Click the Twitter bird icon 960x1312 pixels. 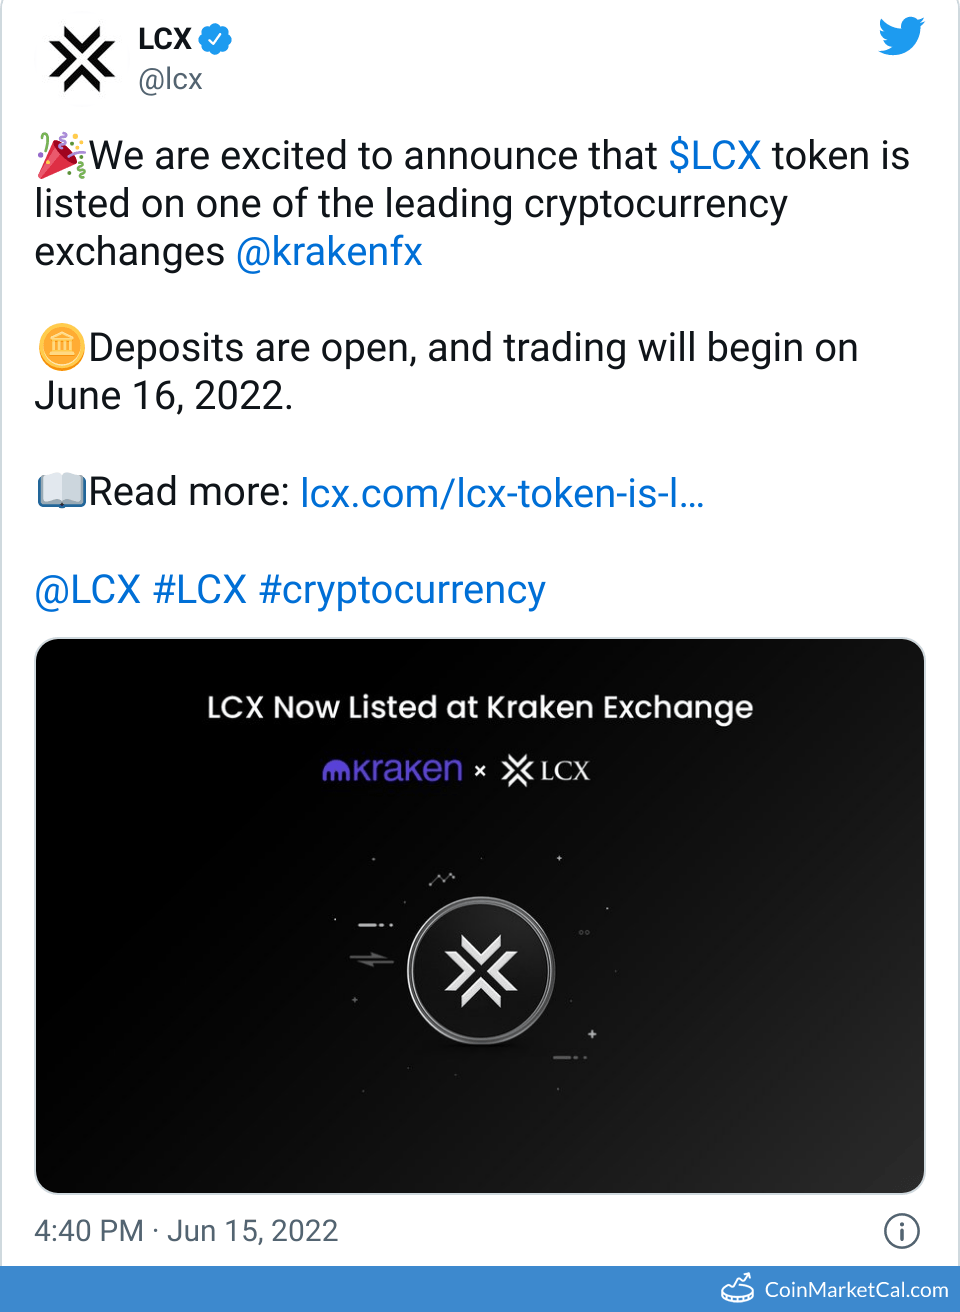[x=901, y=36]
